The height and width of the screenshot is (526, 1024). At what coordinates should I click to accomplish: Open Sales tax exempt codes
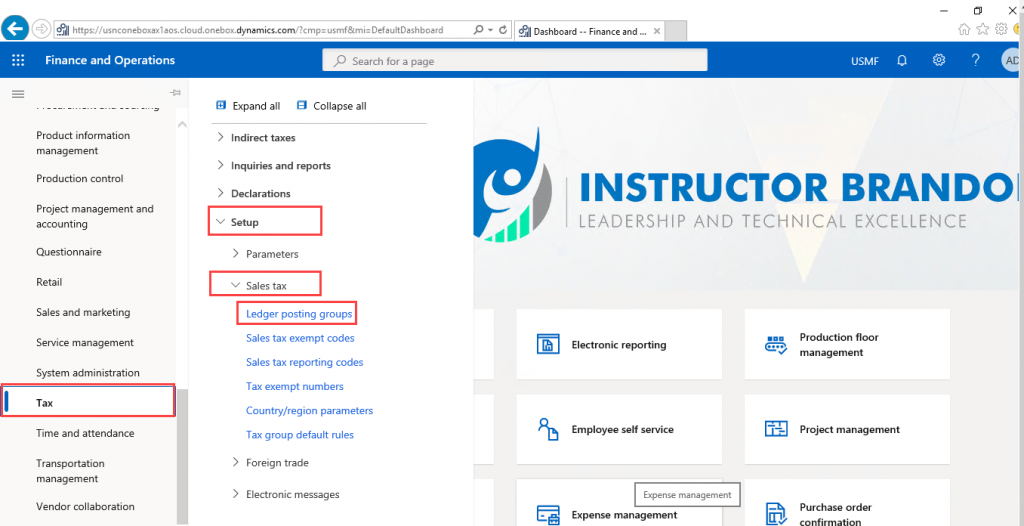point(300,338)
